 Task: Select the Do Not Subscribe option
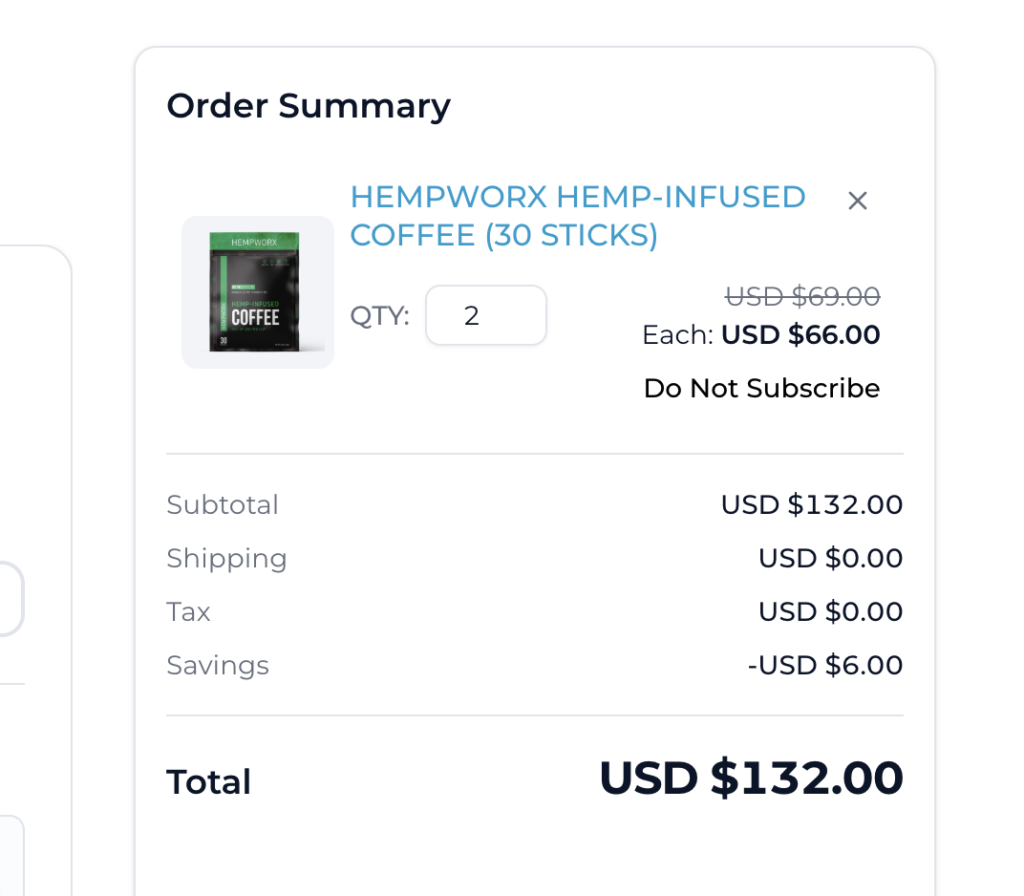pos(761,388)
